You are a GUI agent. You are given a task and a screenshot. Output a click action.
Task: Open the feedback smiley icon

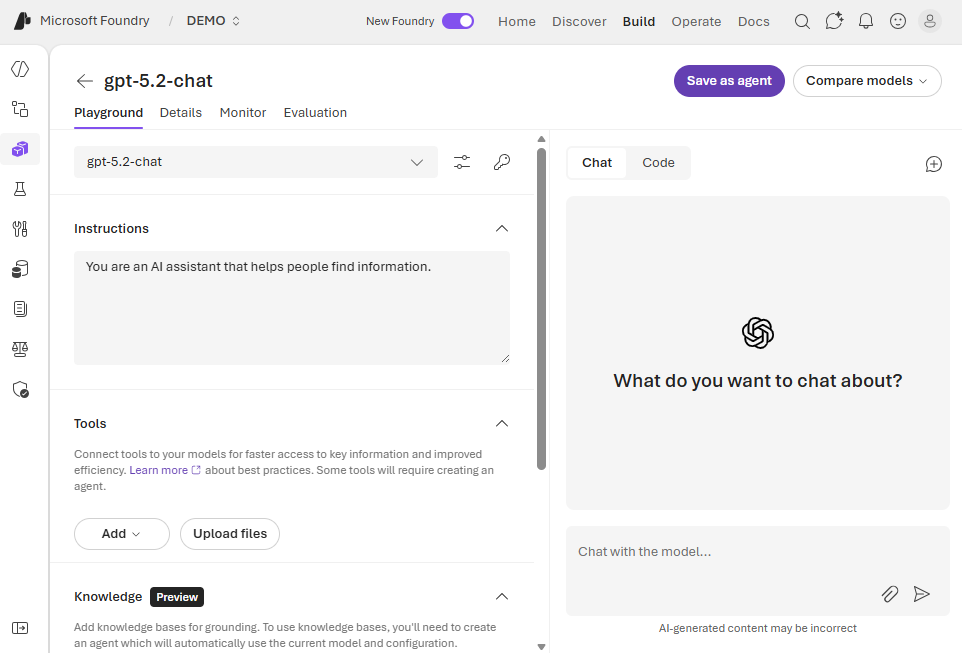(x=898, y=21)
